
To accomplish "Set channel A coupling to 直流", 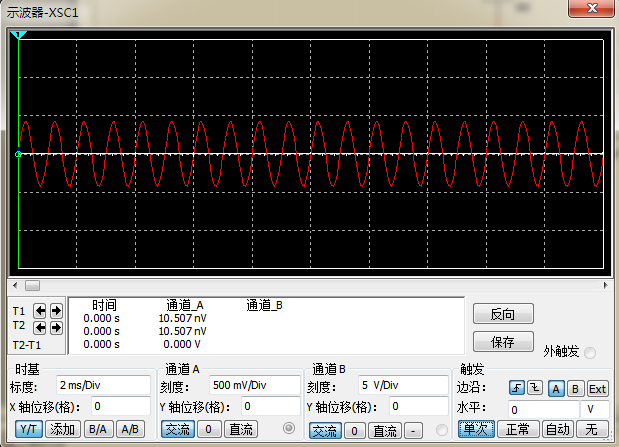I will tap(241, 429).
